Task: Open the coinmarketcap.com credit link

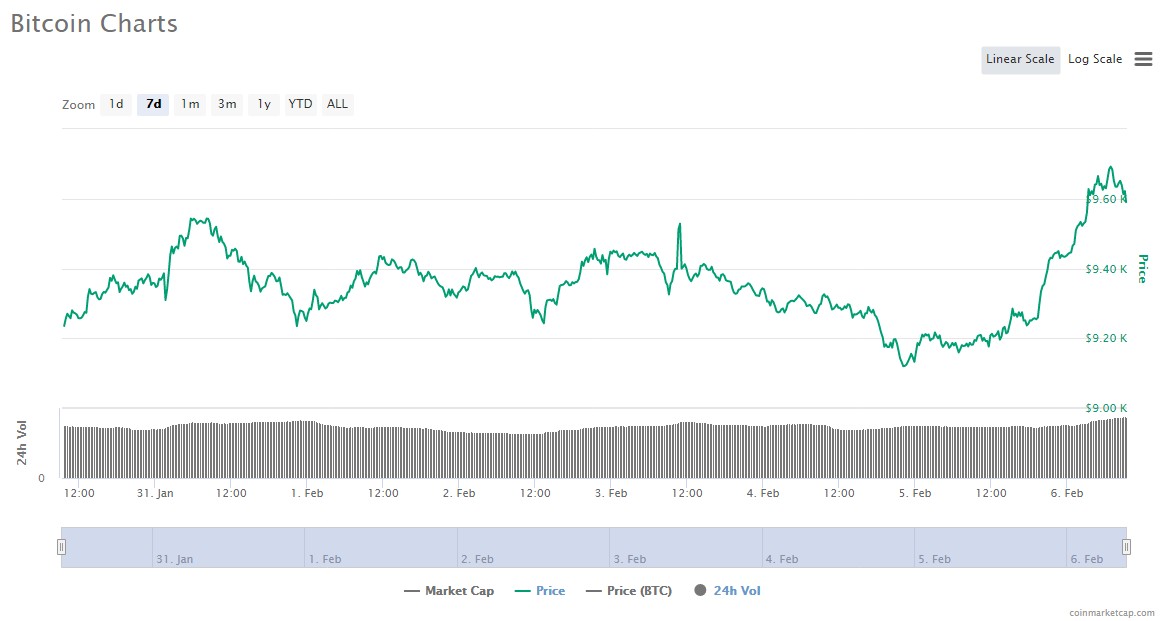Action: [x=1112, y=613]
